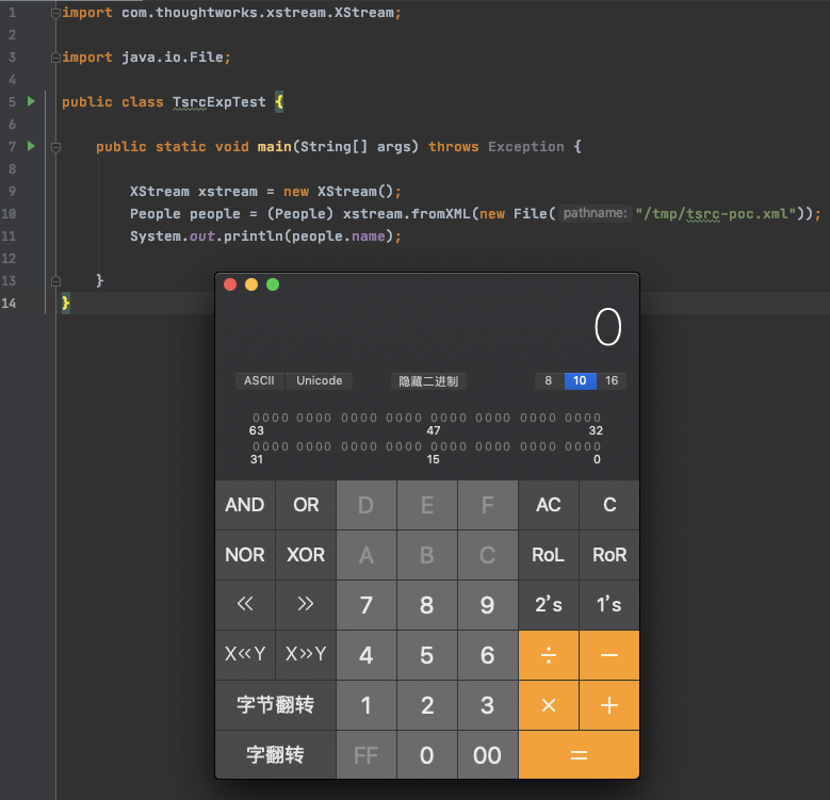Click the disabled hex E key
This screenshot has width=830, height=800.
click(x=427, y=505)
